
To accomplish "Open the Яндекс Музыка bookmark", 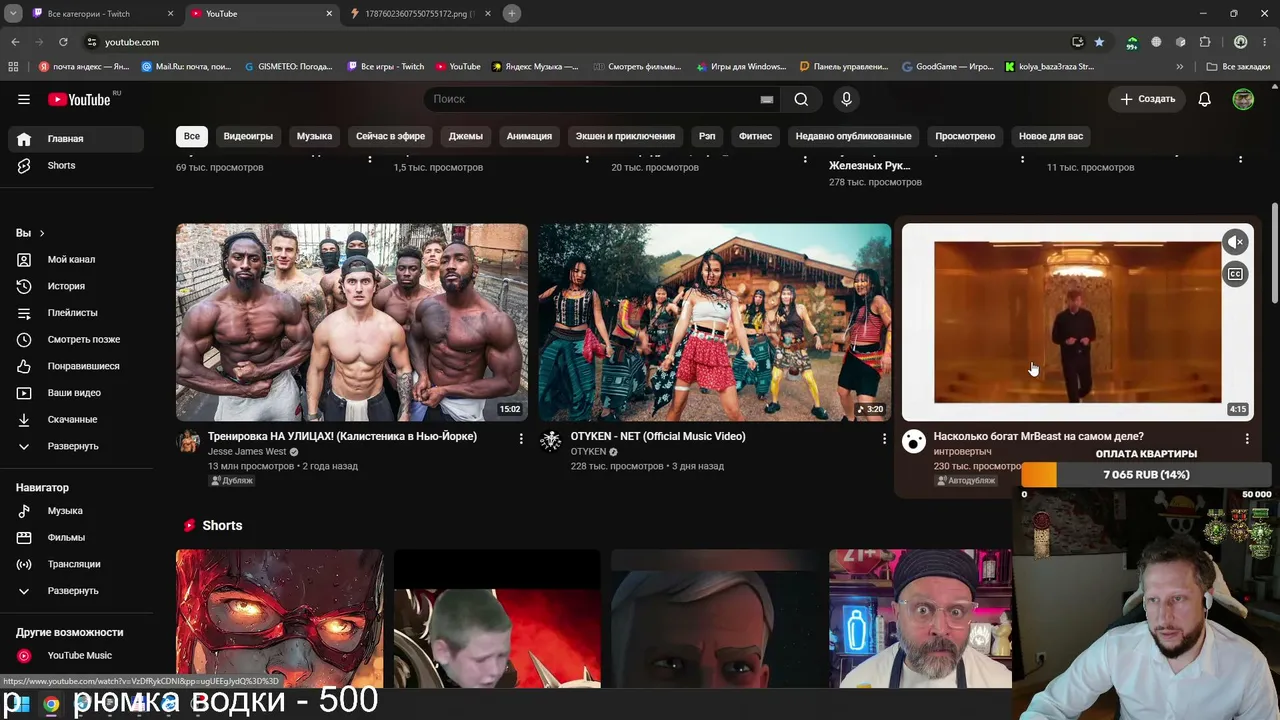I will click(x=536, y=67).
